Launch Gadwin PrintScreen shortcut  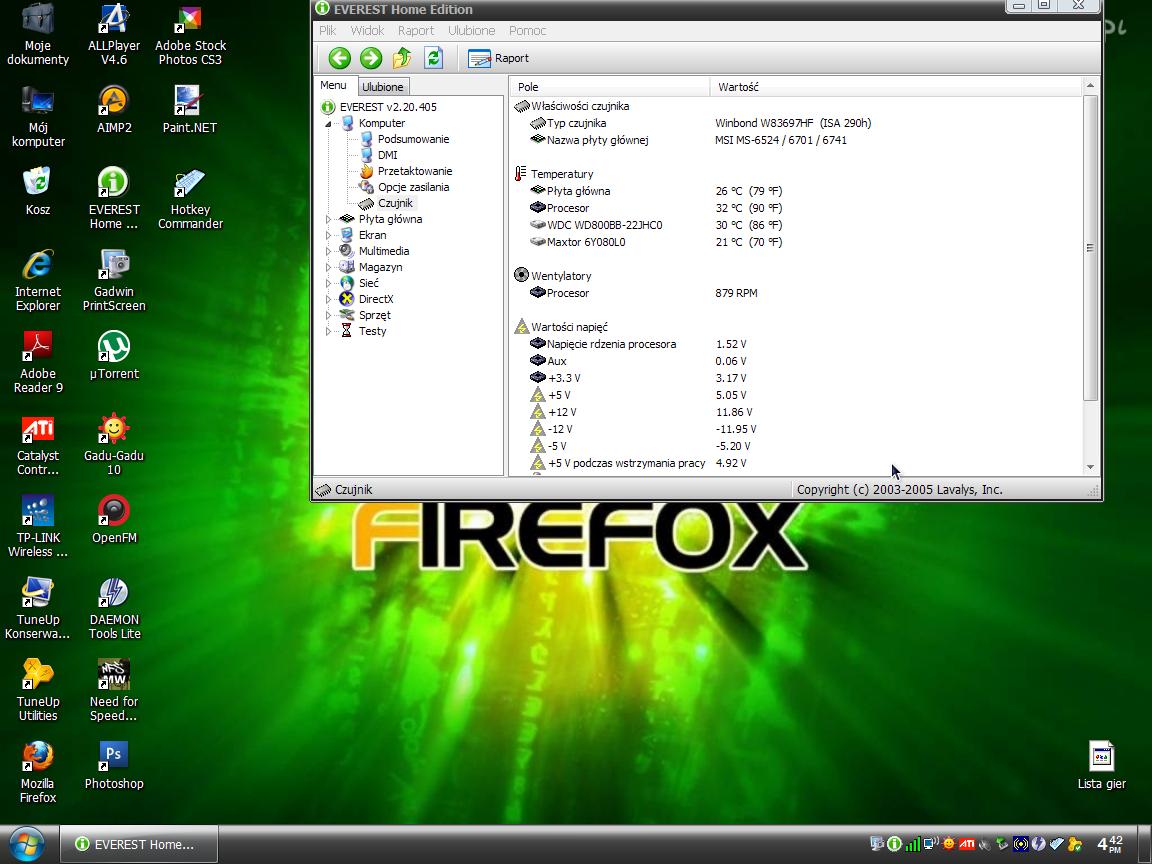pyautogui.click(x=114, y=281)
